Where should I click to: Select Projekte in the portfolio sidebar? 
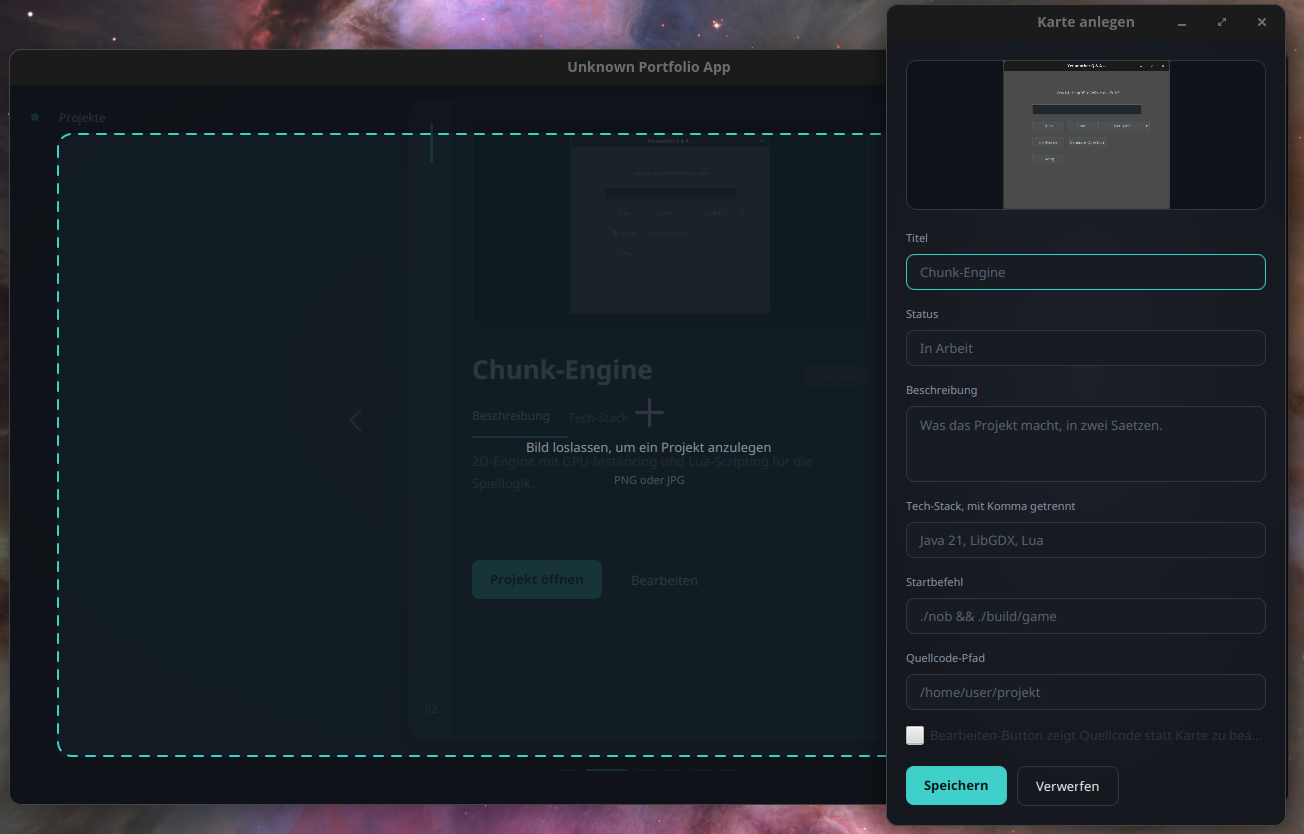point(82,118)
